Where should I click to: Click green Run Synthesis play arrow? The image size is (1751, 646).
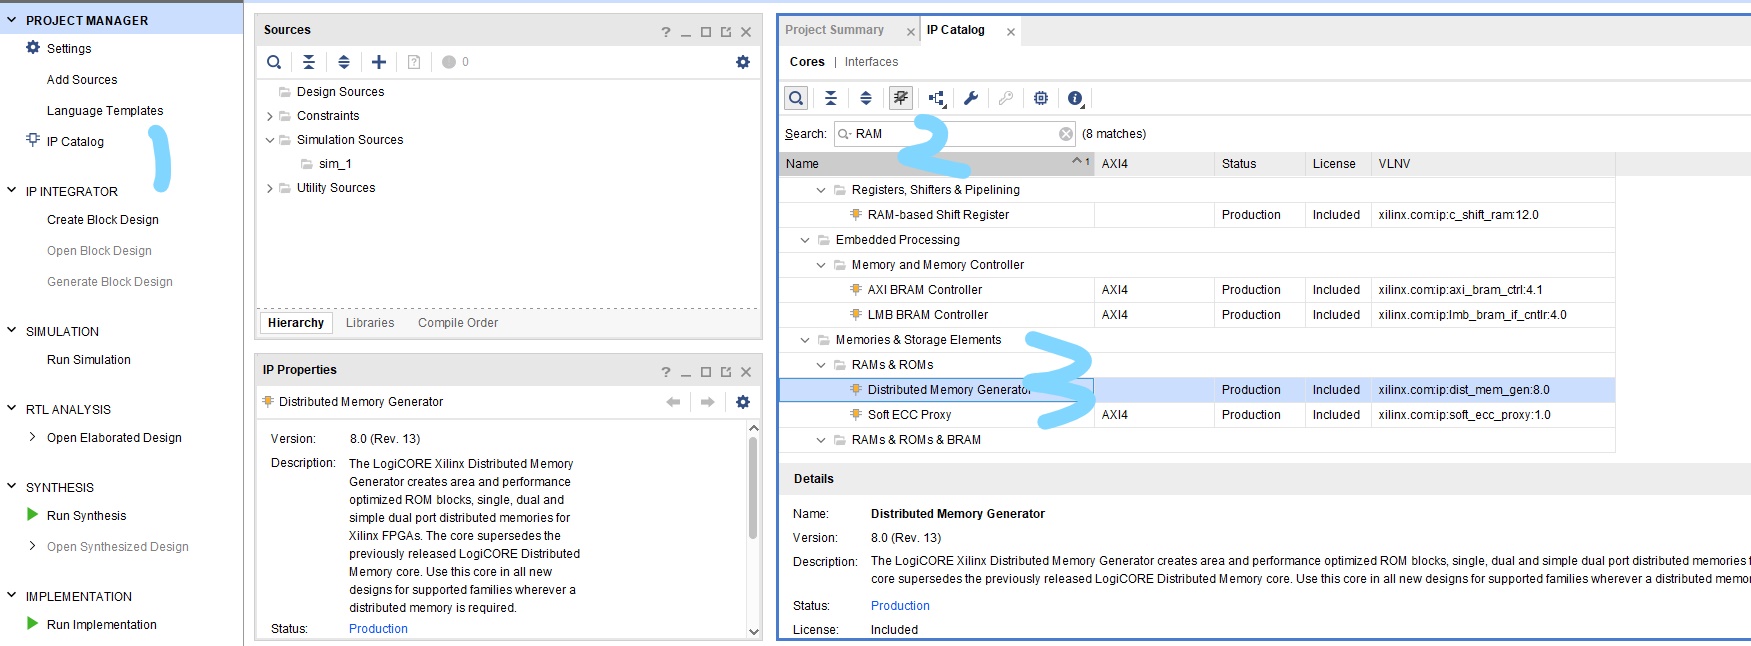tap(33, 515)
